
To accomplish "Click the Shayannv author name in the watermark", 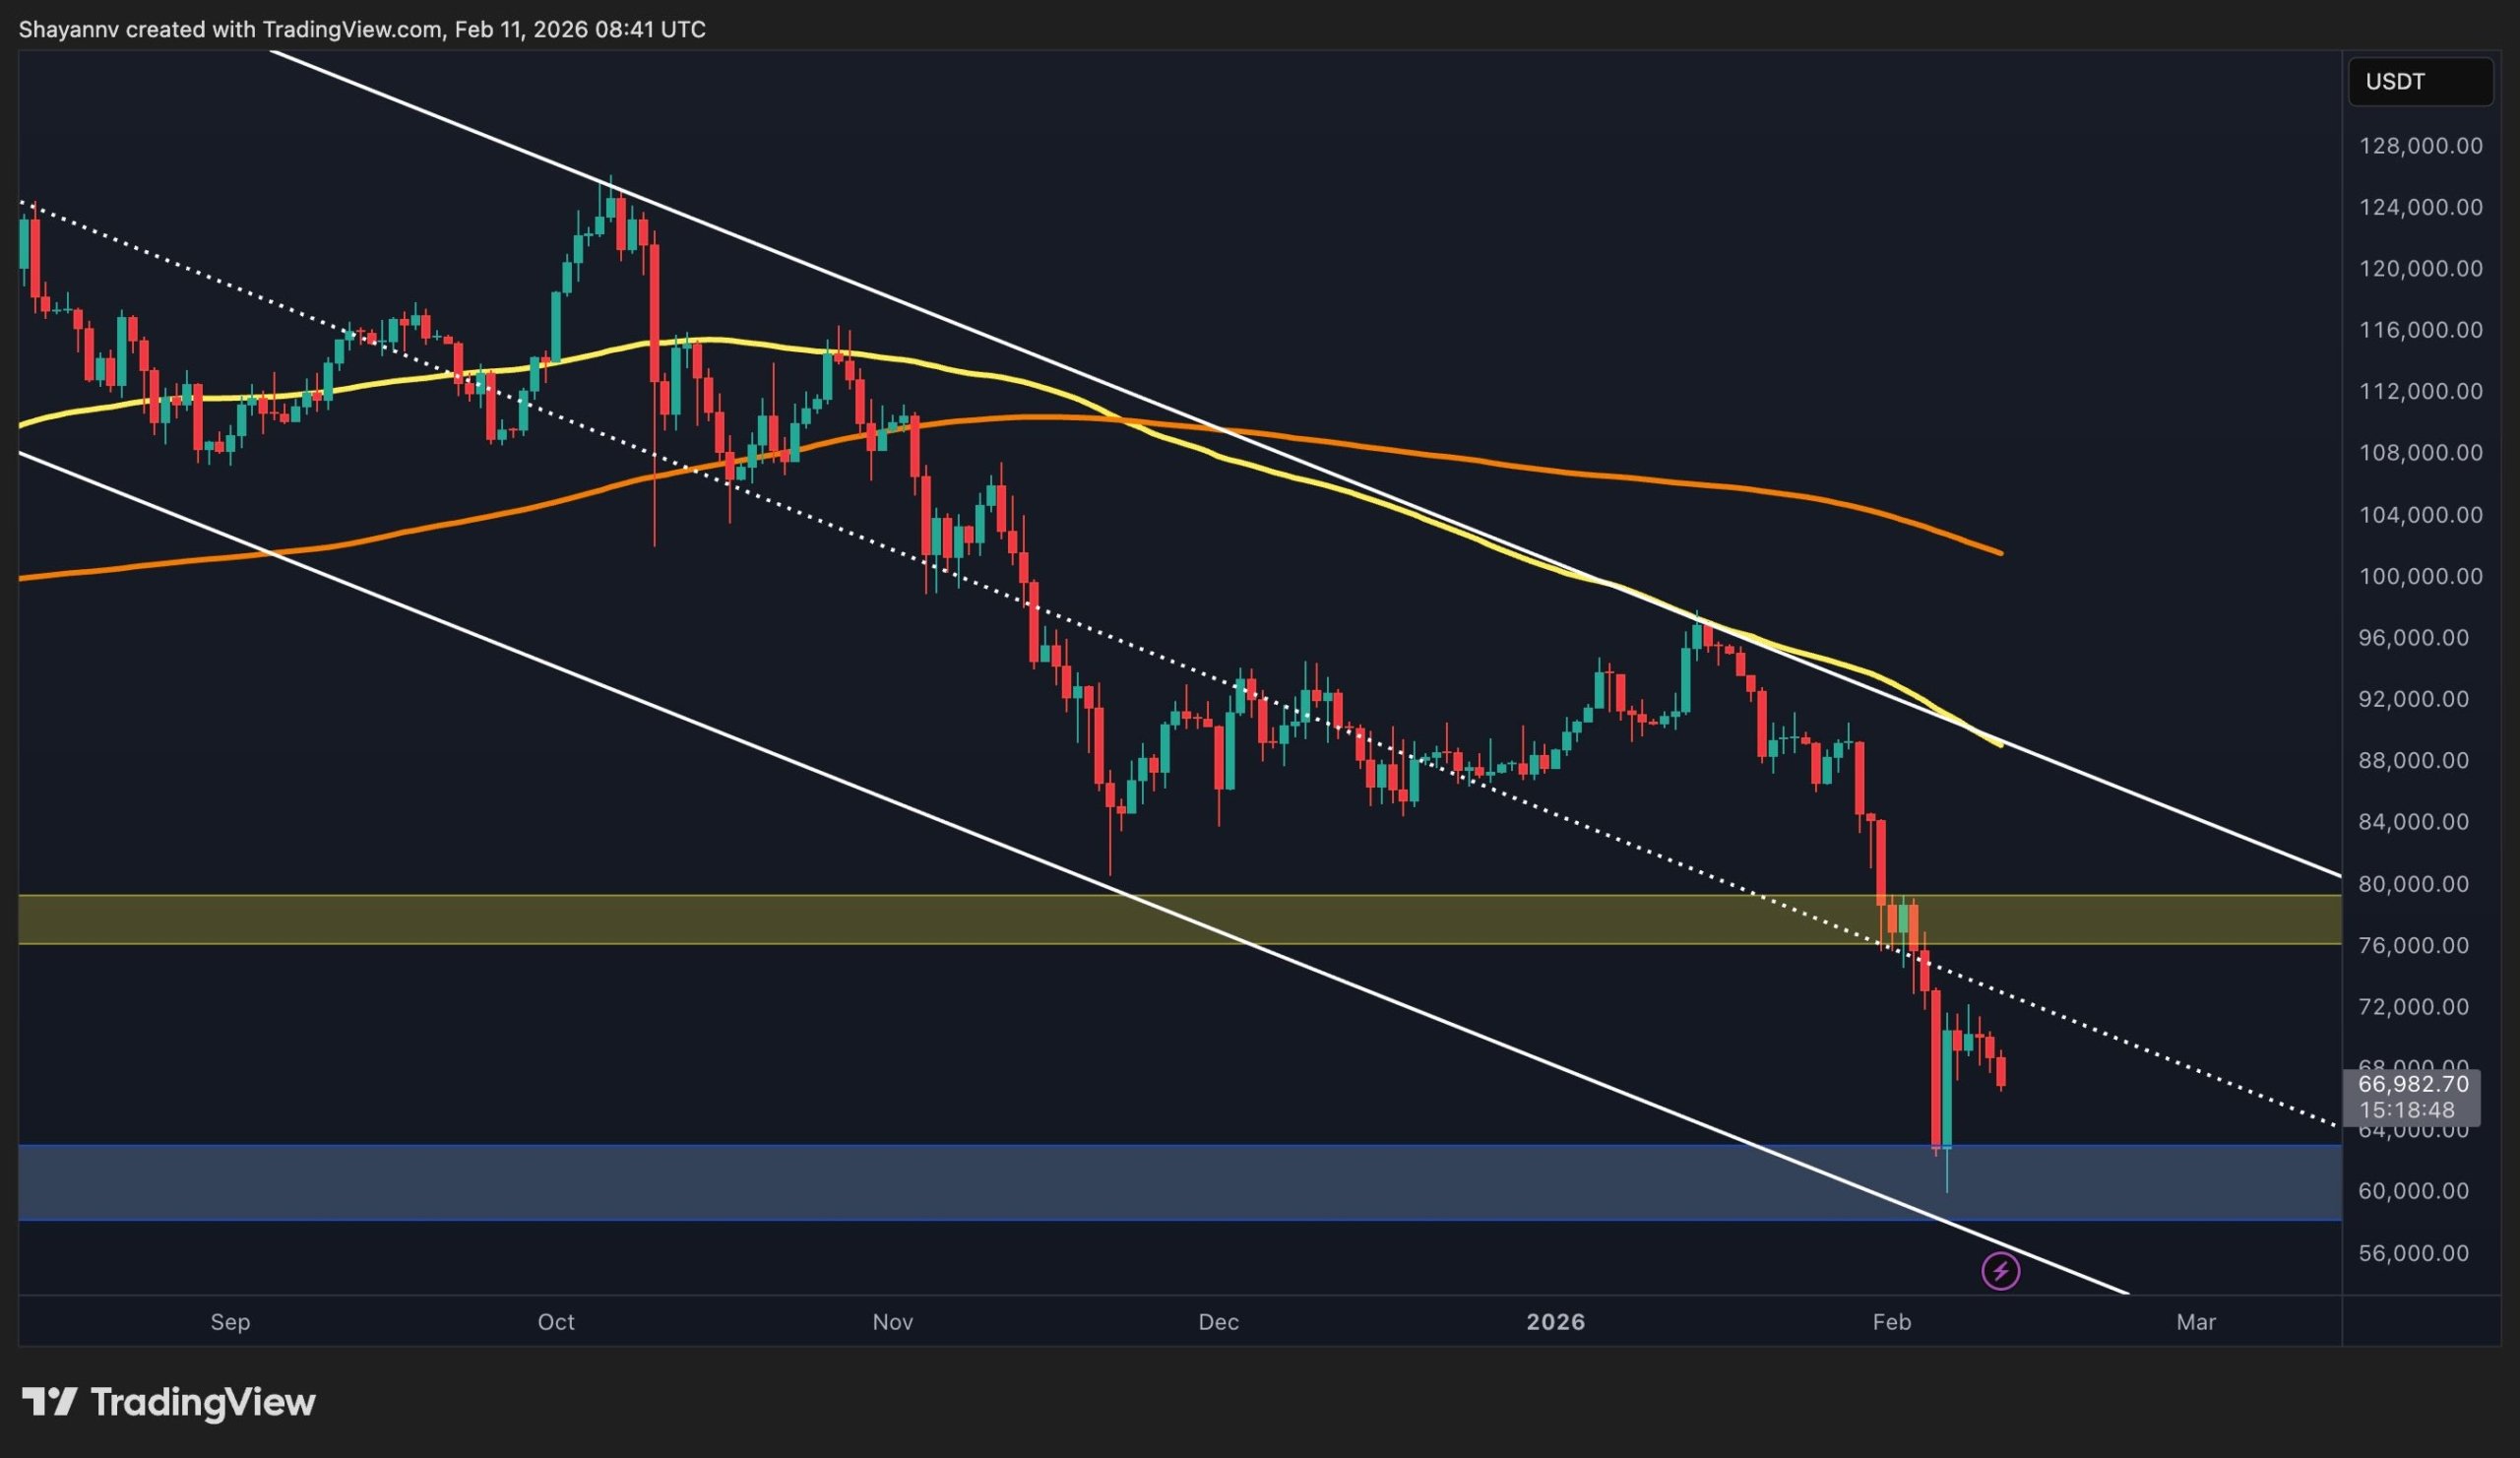I will [70, 29].
